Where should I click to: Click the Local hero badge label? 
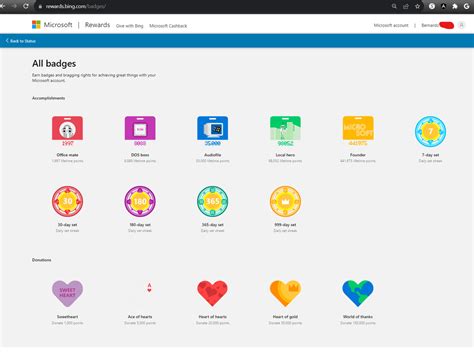point(285,155)
